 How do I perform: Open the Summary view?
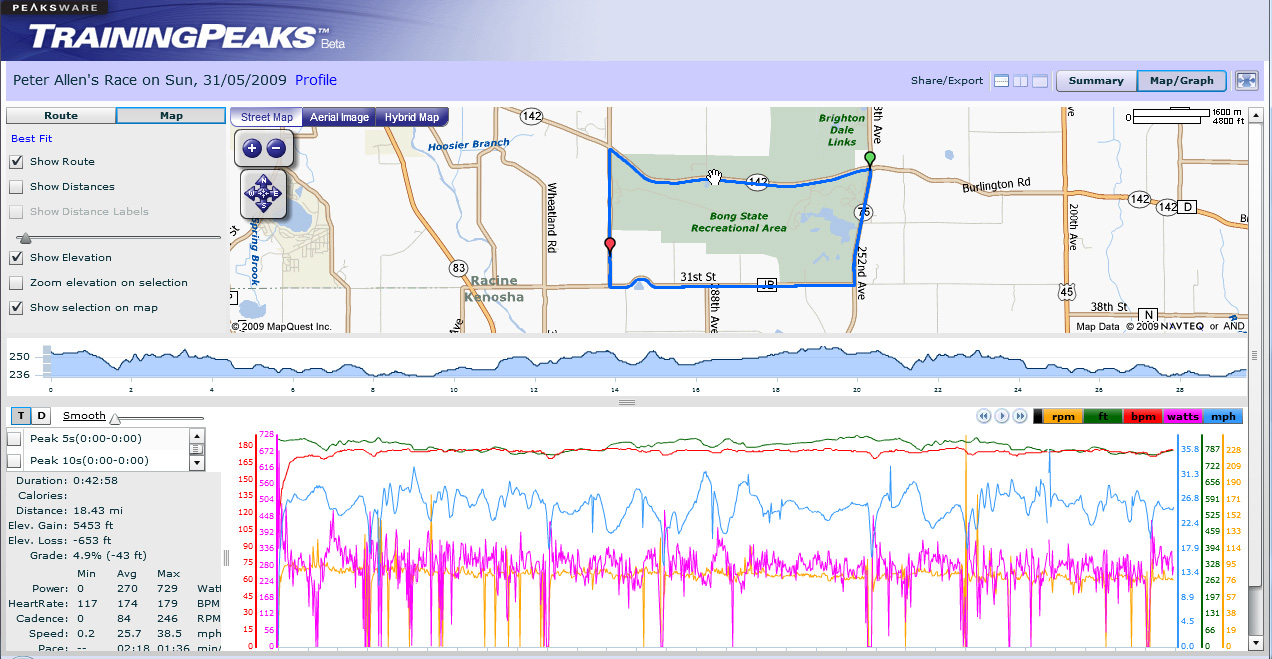1096,81
